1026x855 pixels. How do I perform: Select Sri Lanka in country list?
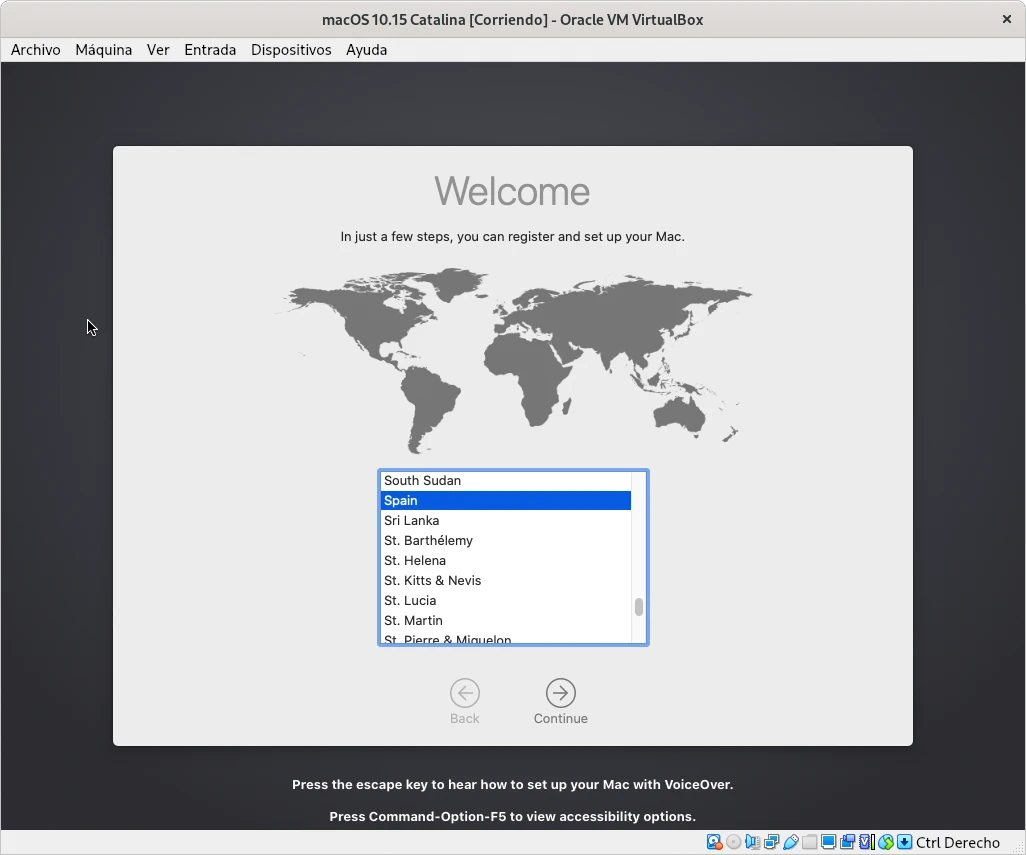(x=412, y=520)
